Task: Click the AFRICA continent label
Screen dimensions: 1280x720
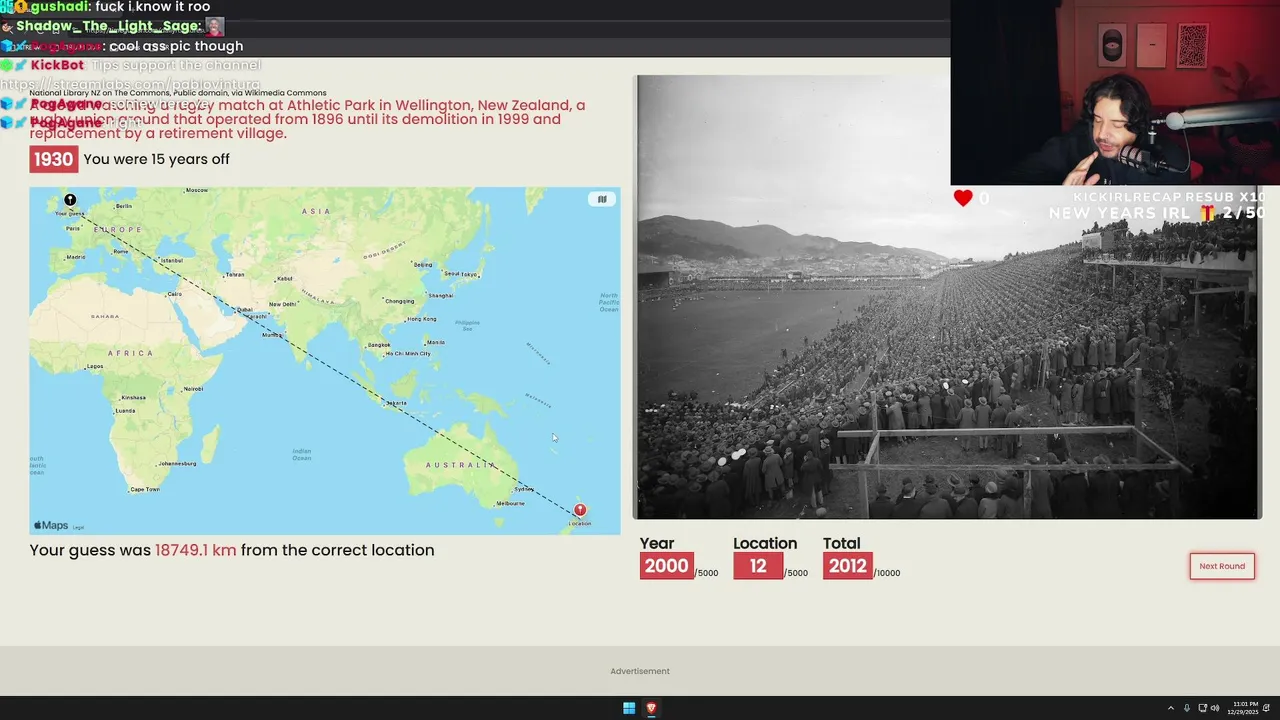Action: point(131,353)
